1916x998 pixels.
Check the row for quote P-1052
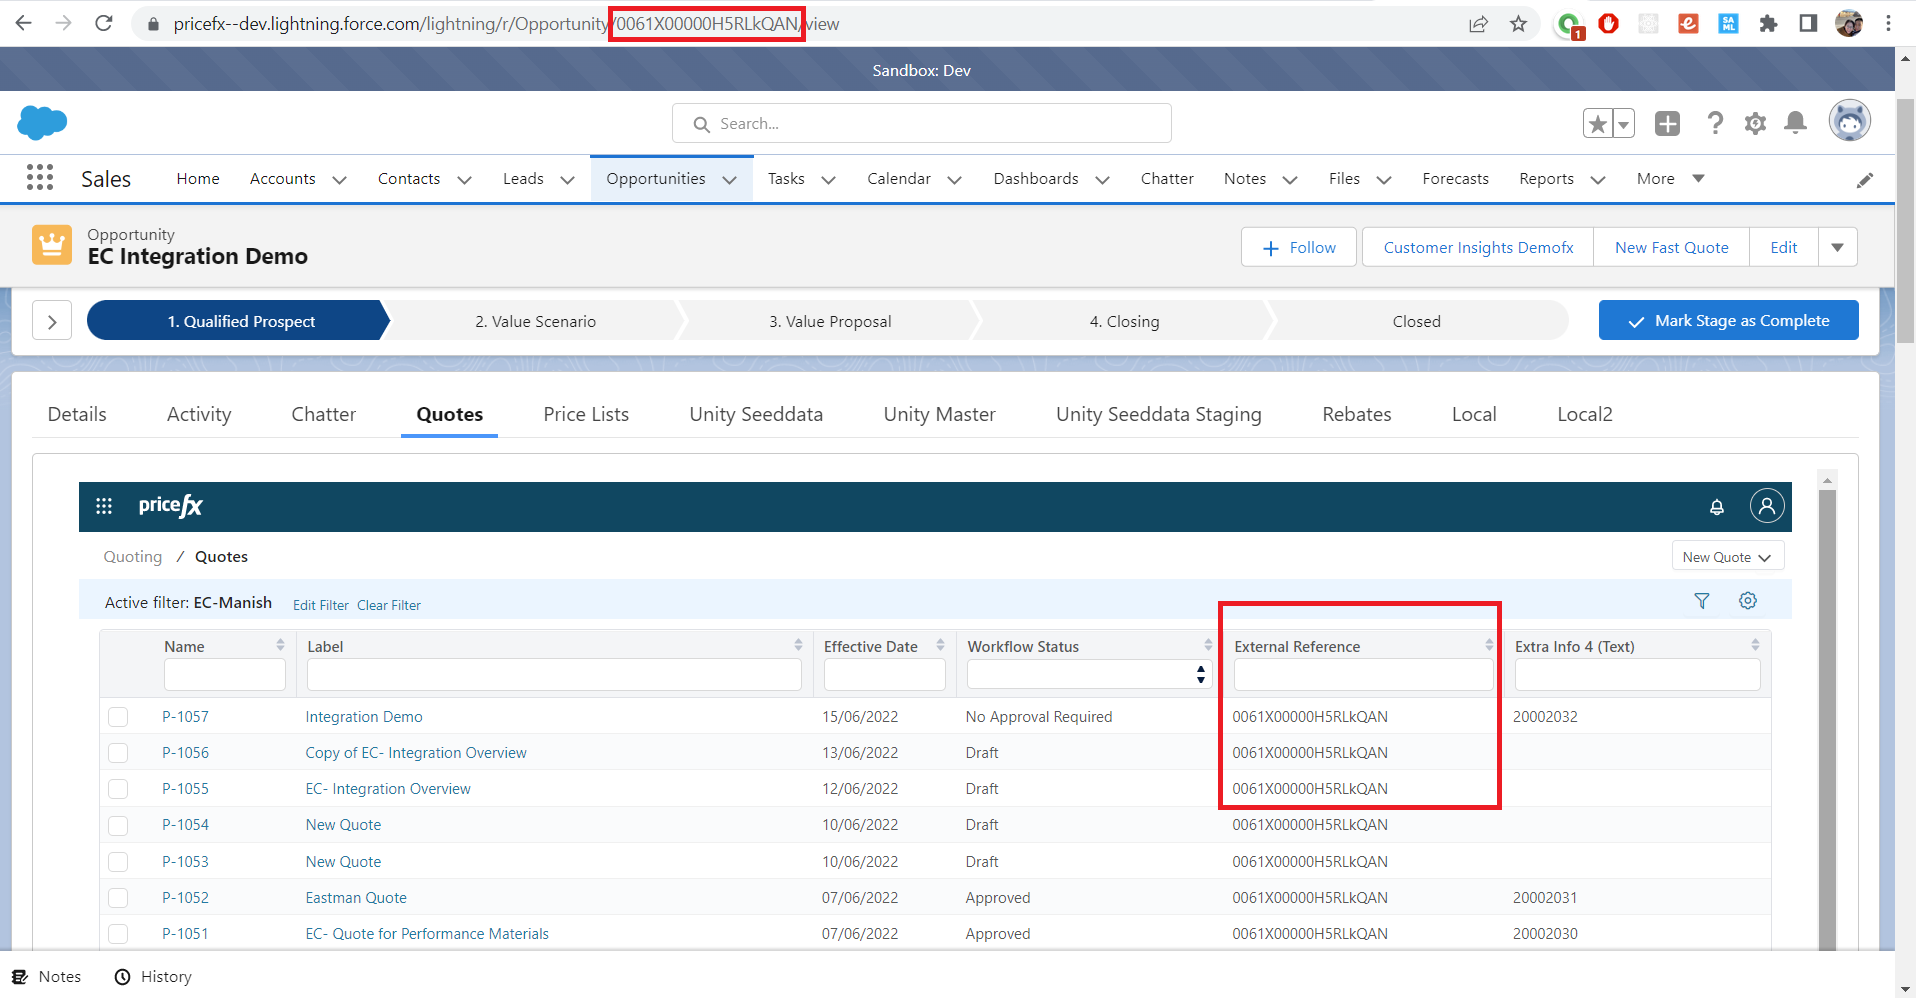click(x=118, y=898)
